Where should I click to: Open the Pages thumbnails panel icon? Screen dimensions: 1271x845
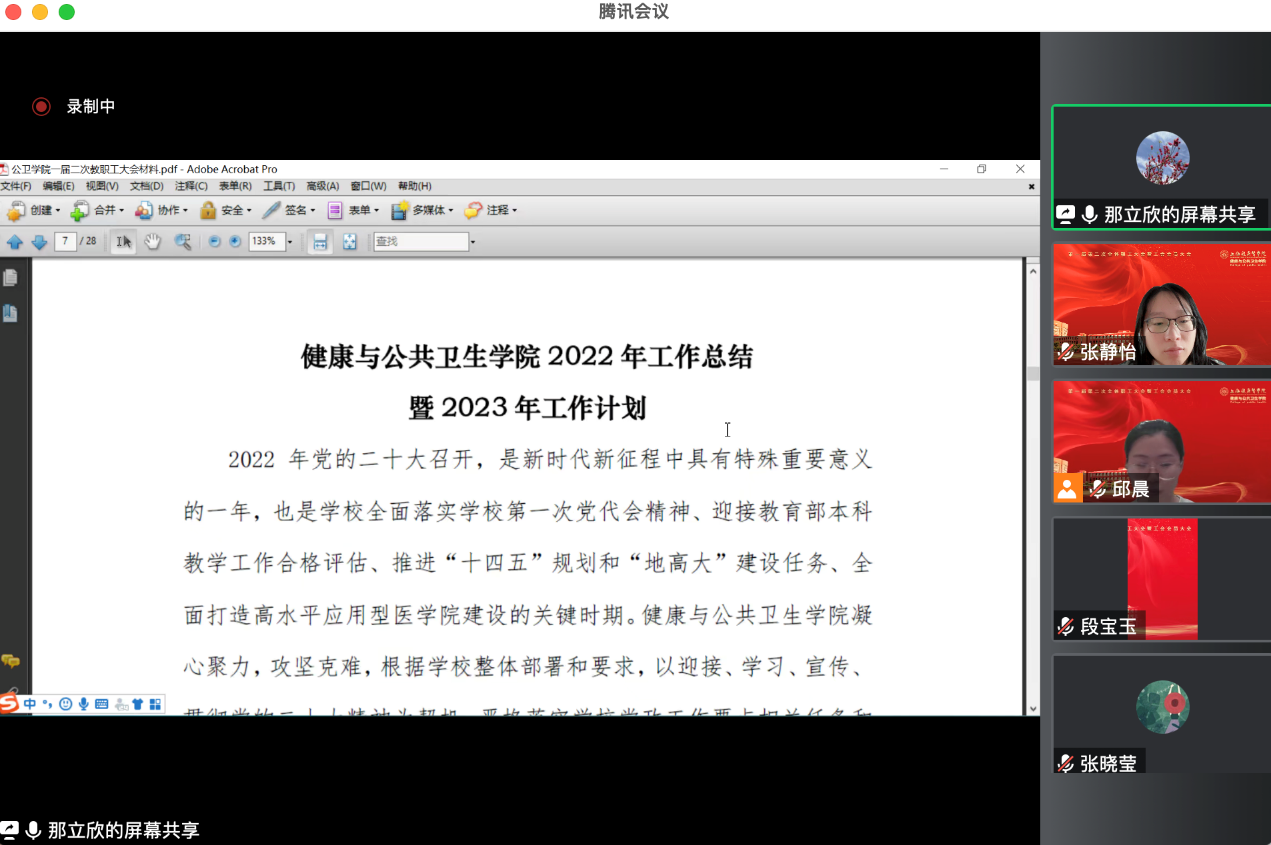click(x=10, y=277)
